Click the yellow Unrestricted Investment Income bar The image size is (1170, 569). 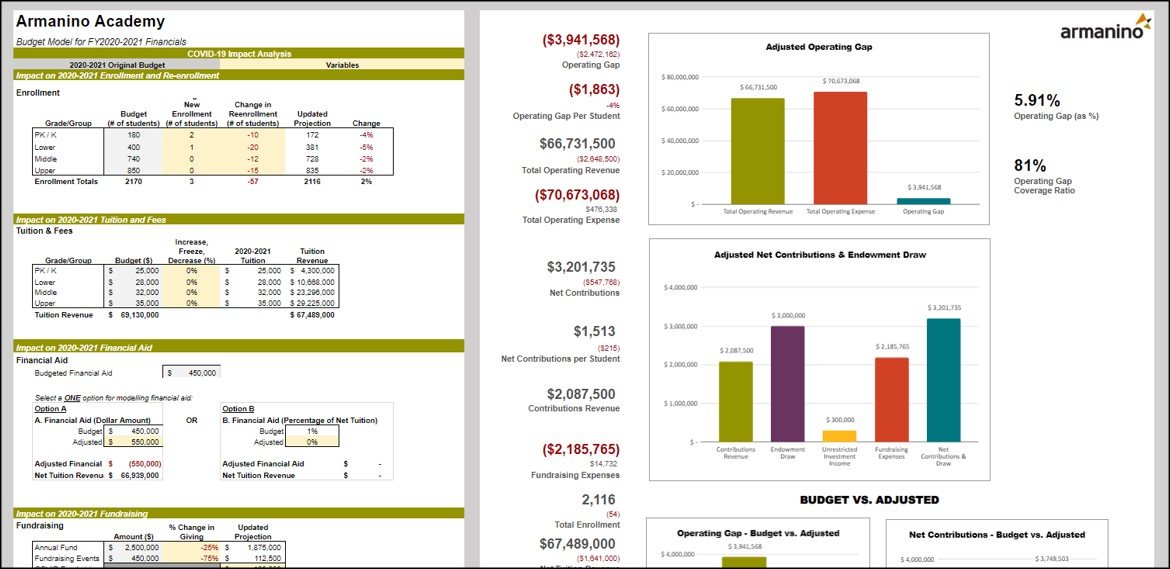(839, 436)
